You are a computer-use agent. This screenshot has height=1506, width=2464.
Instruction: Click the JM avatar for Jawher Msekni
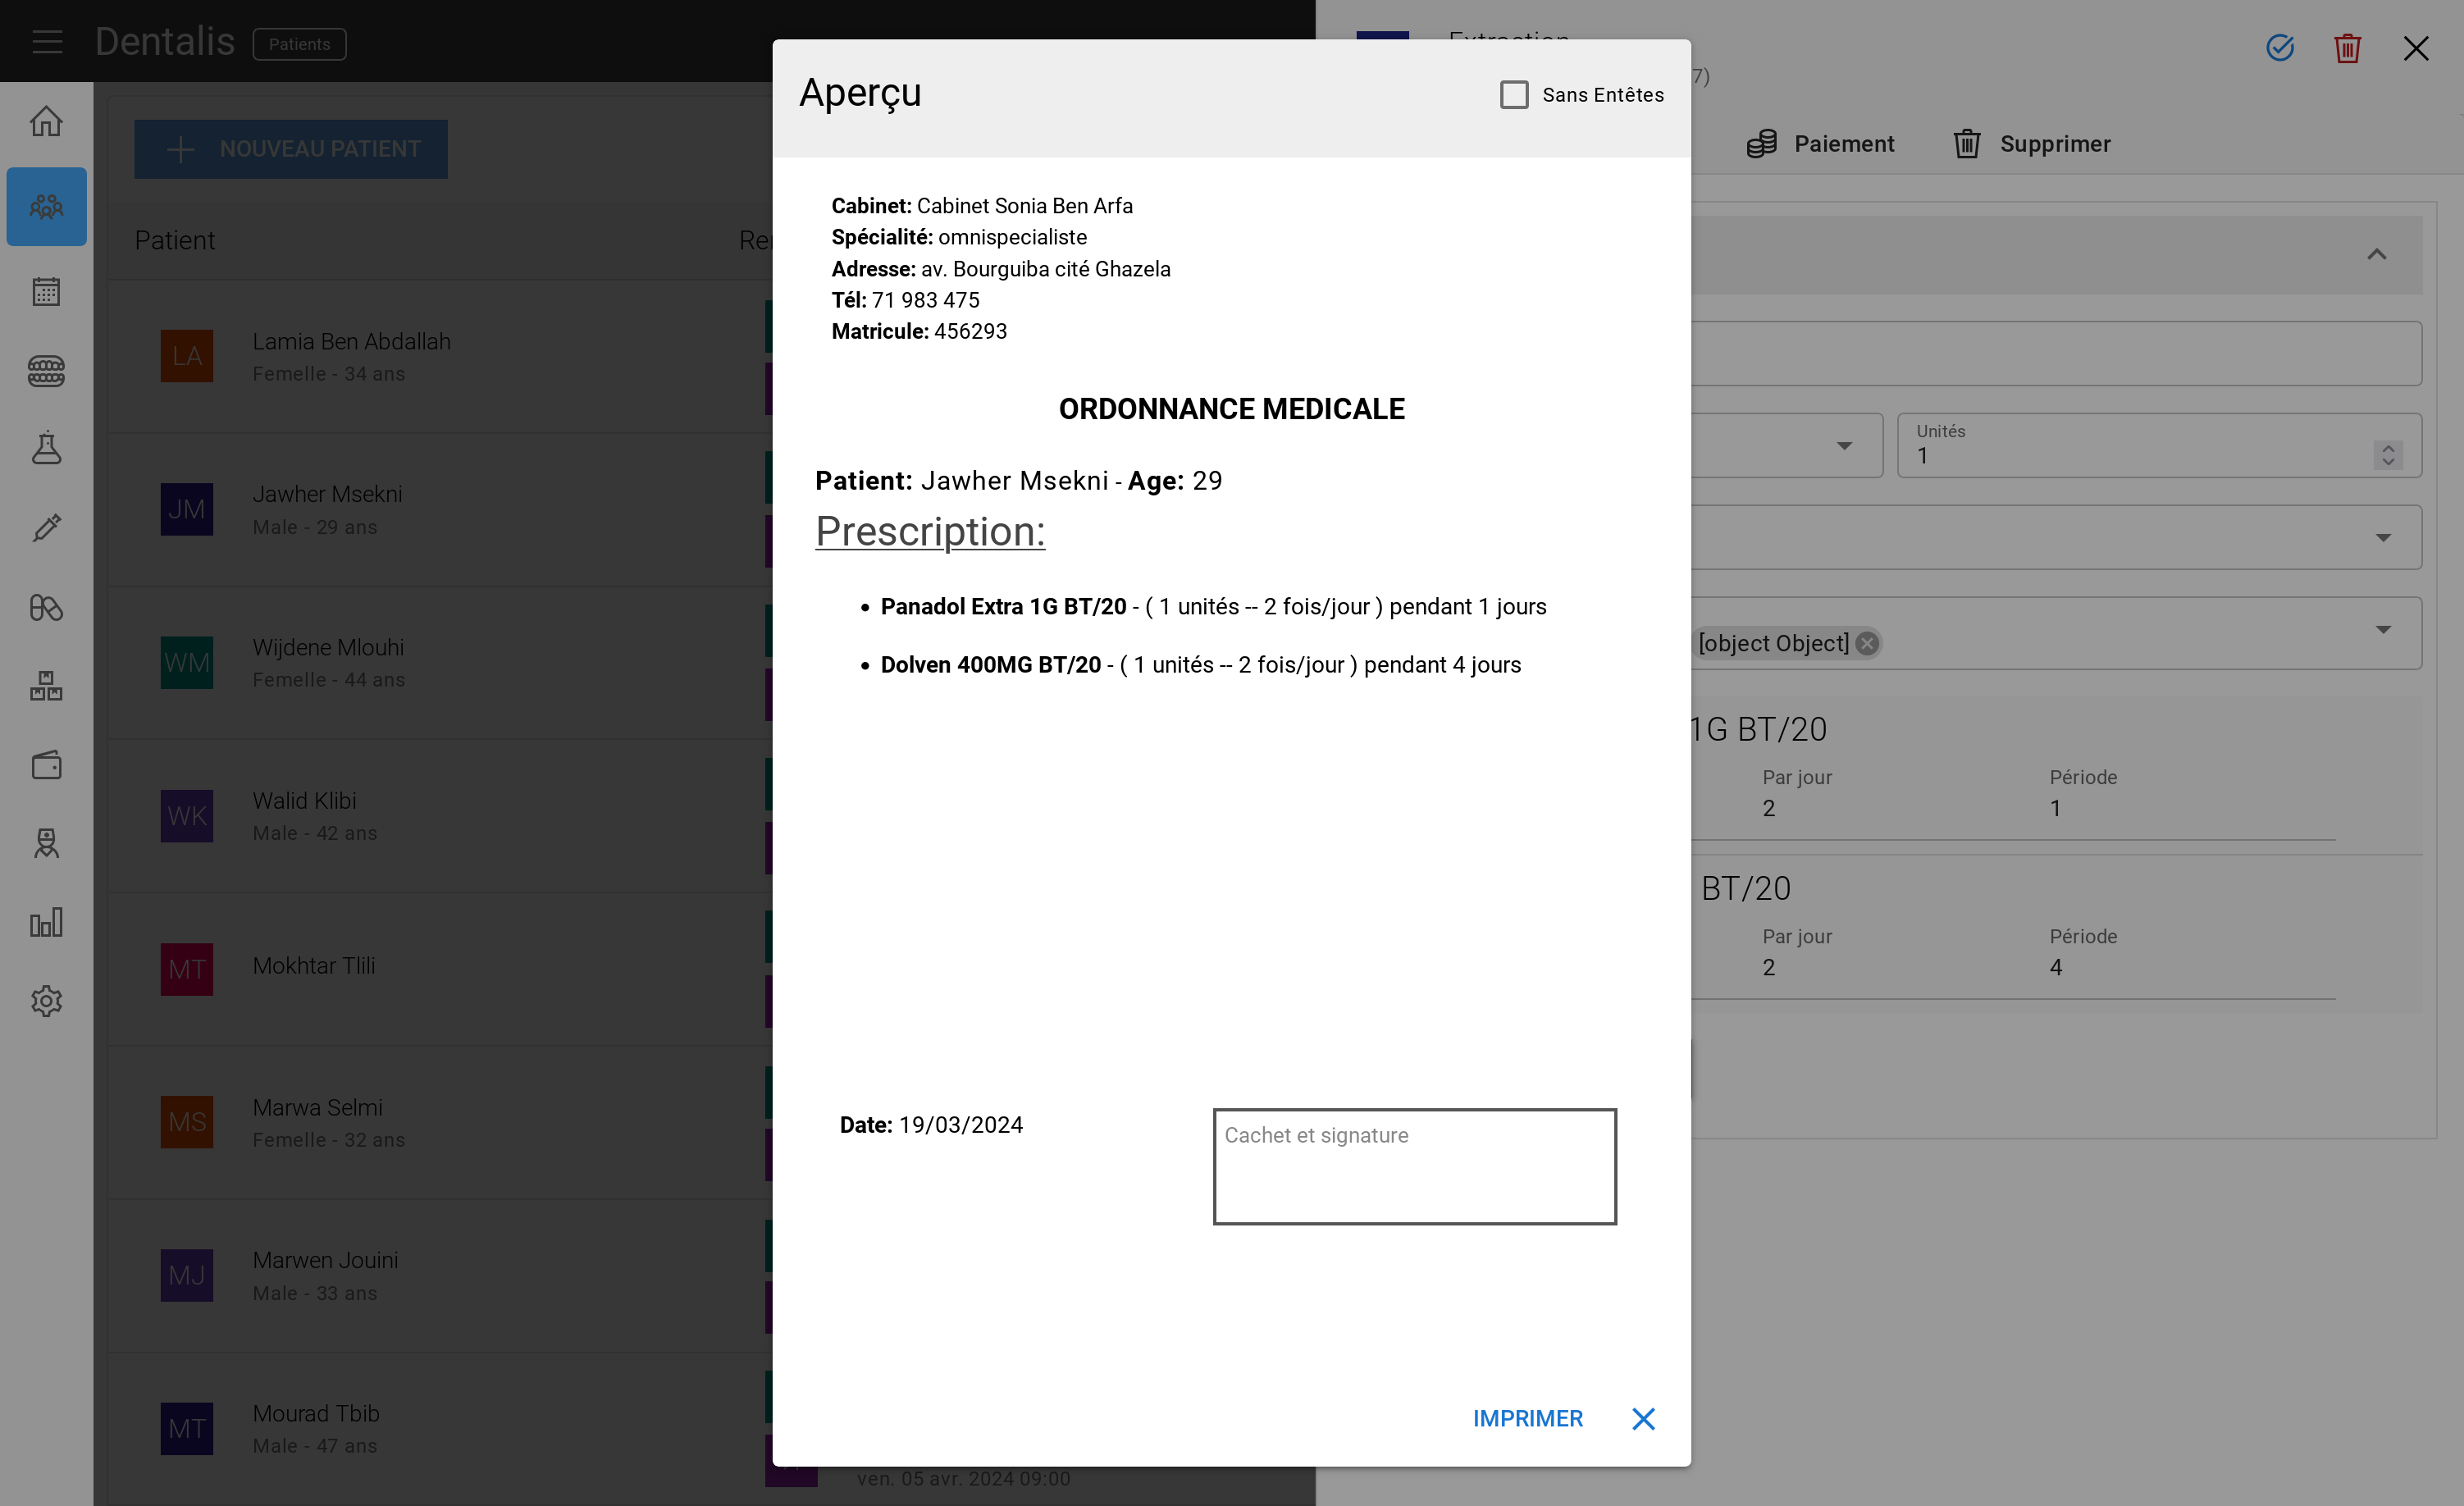coord(187,510)
